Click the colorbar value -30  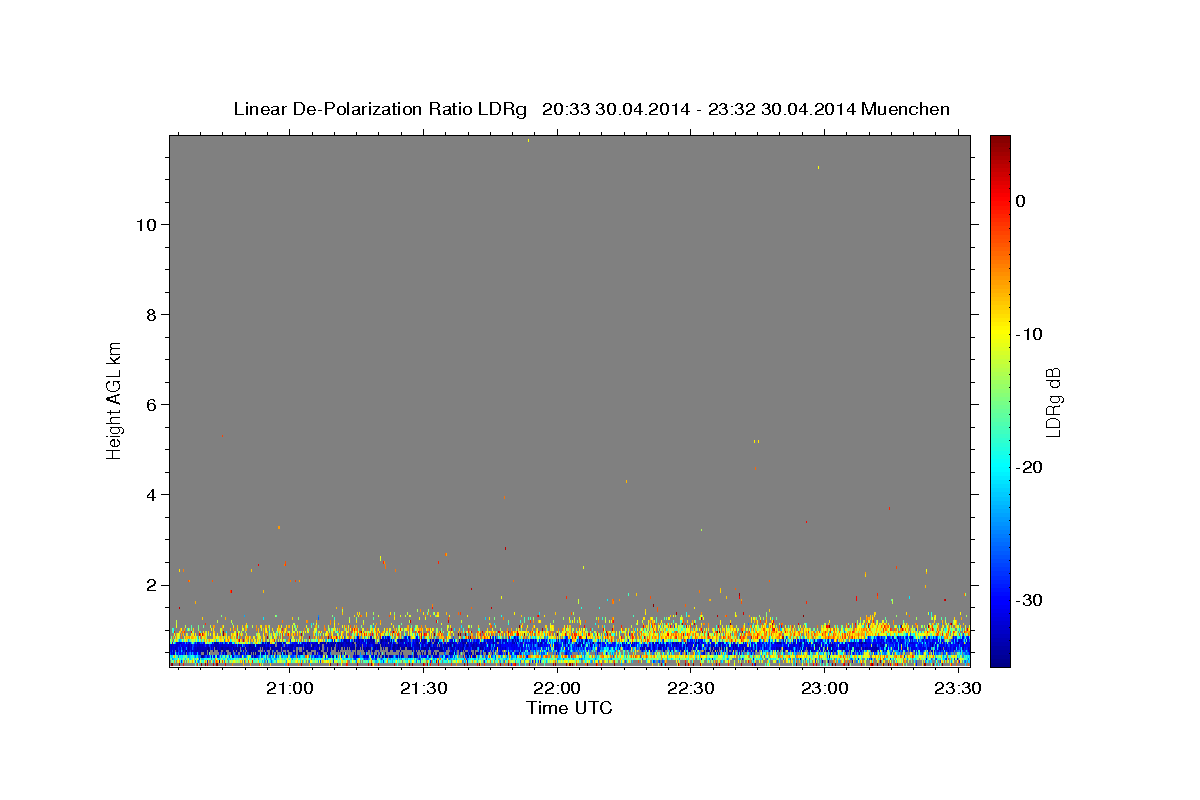click(x=1030, y=600)
